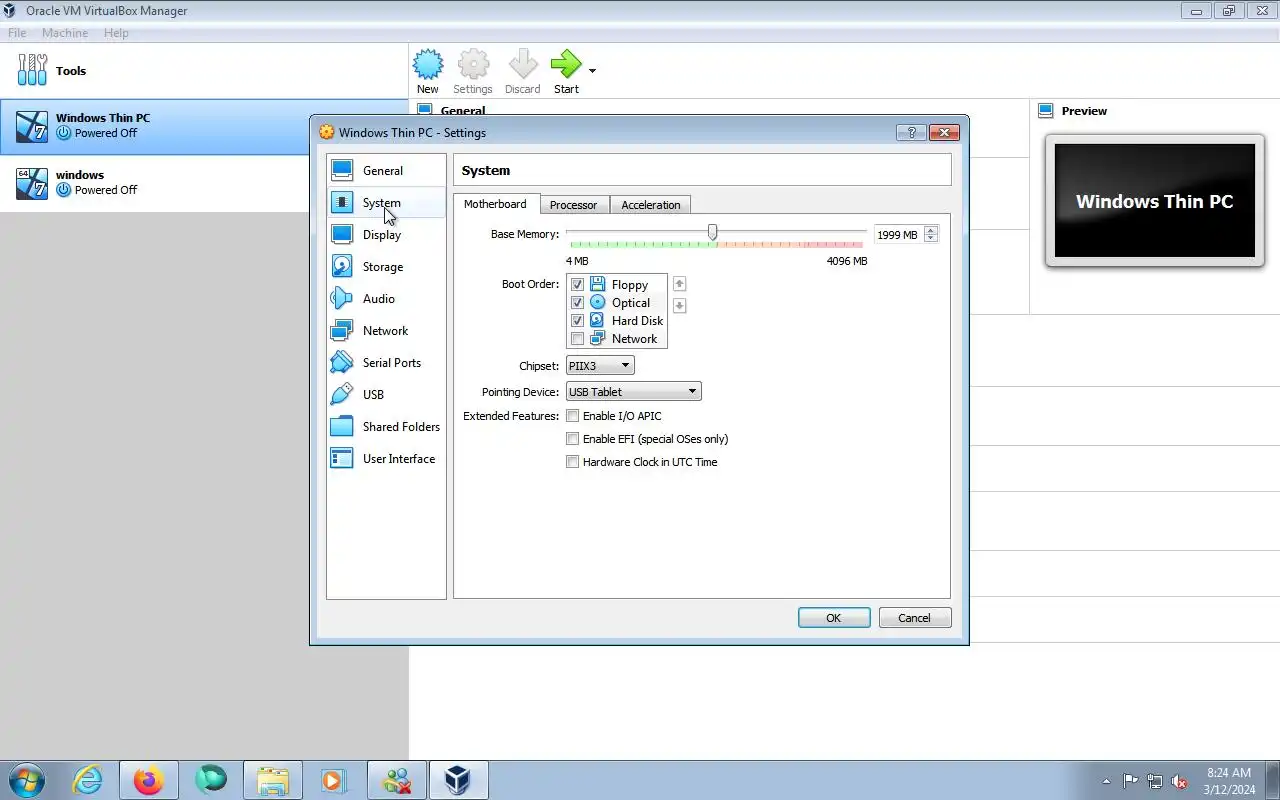Open Pointing Device USB Tablet dropdown
1280x800 pixels.
(634, 392)
